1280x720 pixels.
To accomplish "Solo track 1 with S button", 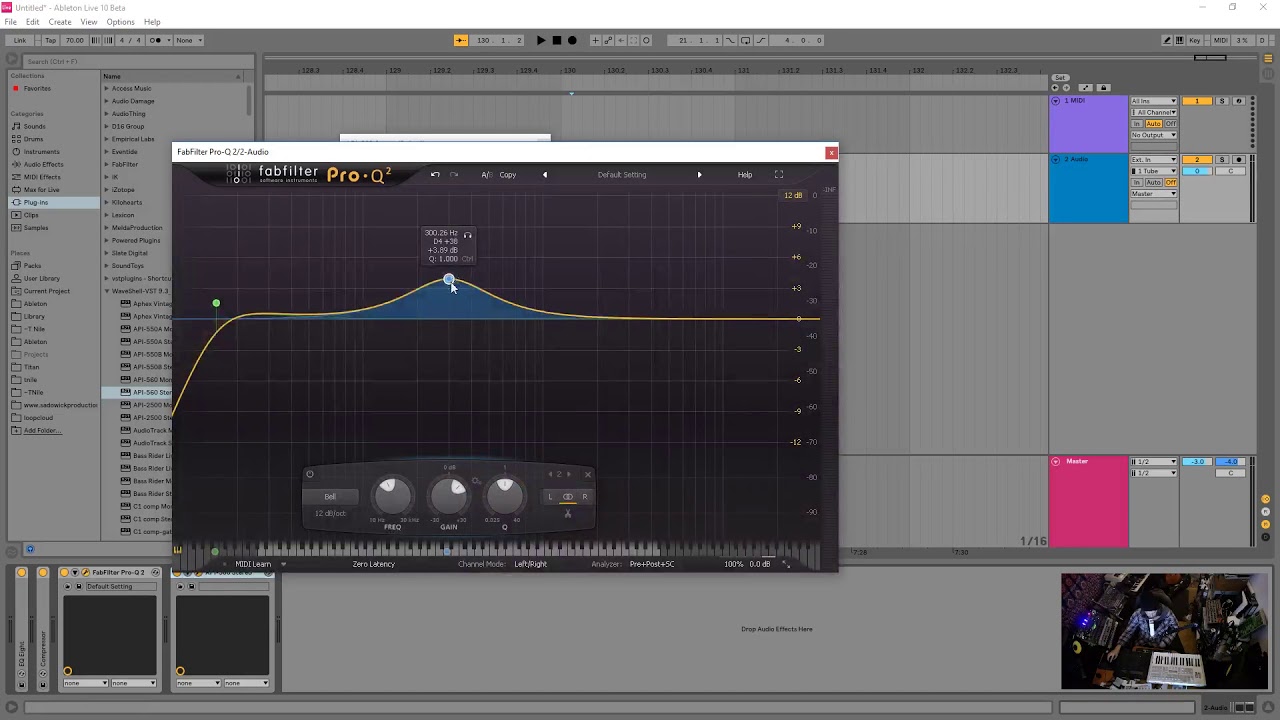I will point(1221,101).
